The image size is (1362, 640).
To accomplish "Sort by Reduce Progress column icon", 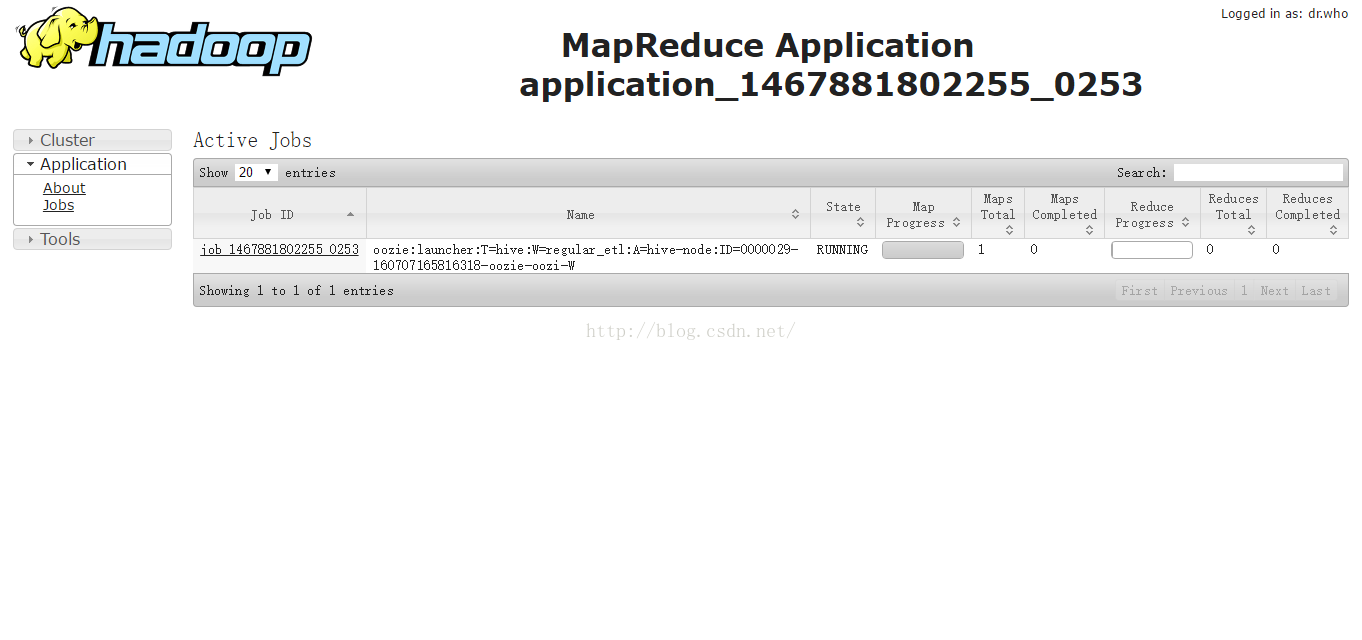I will [x=1185, y=223].
